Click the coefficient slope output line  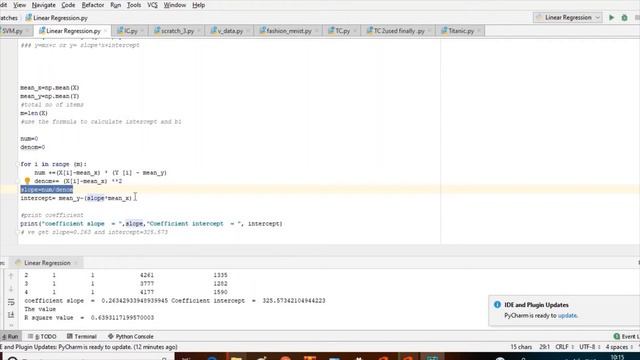click(x=175, y=301)
